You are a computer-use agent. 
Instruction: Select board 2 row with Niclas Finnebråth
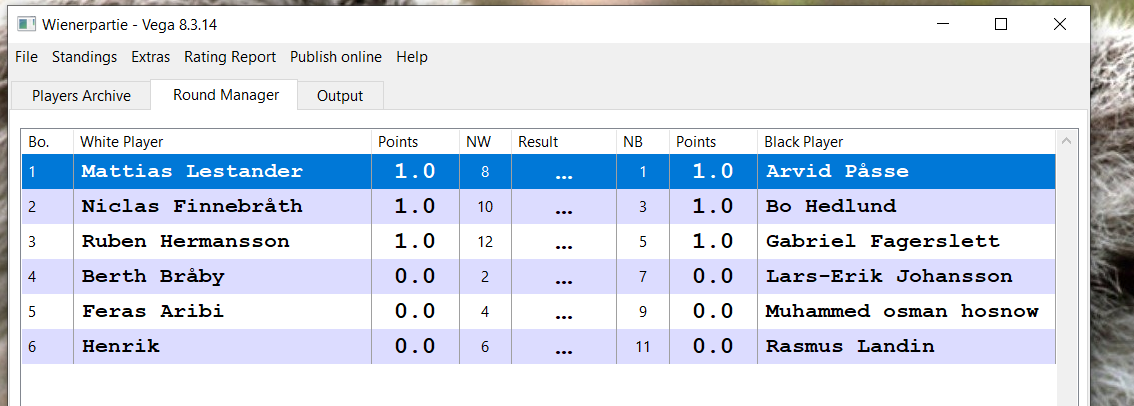tap(192, 207)
